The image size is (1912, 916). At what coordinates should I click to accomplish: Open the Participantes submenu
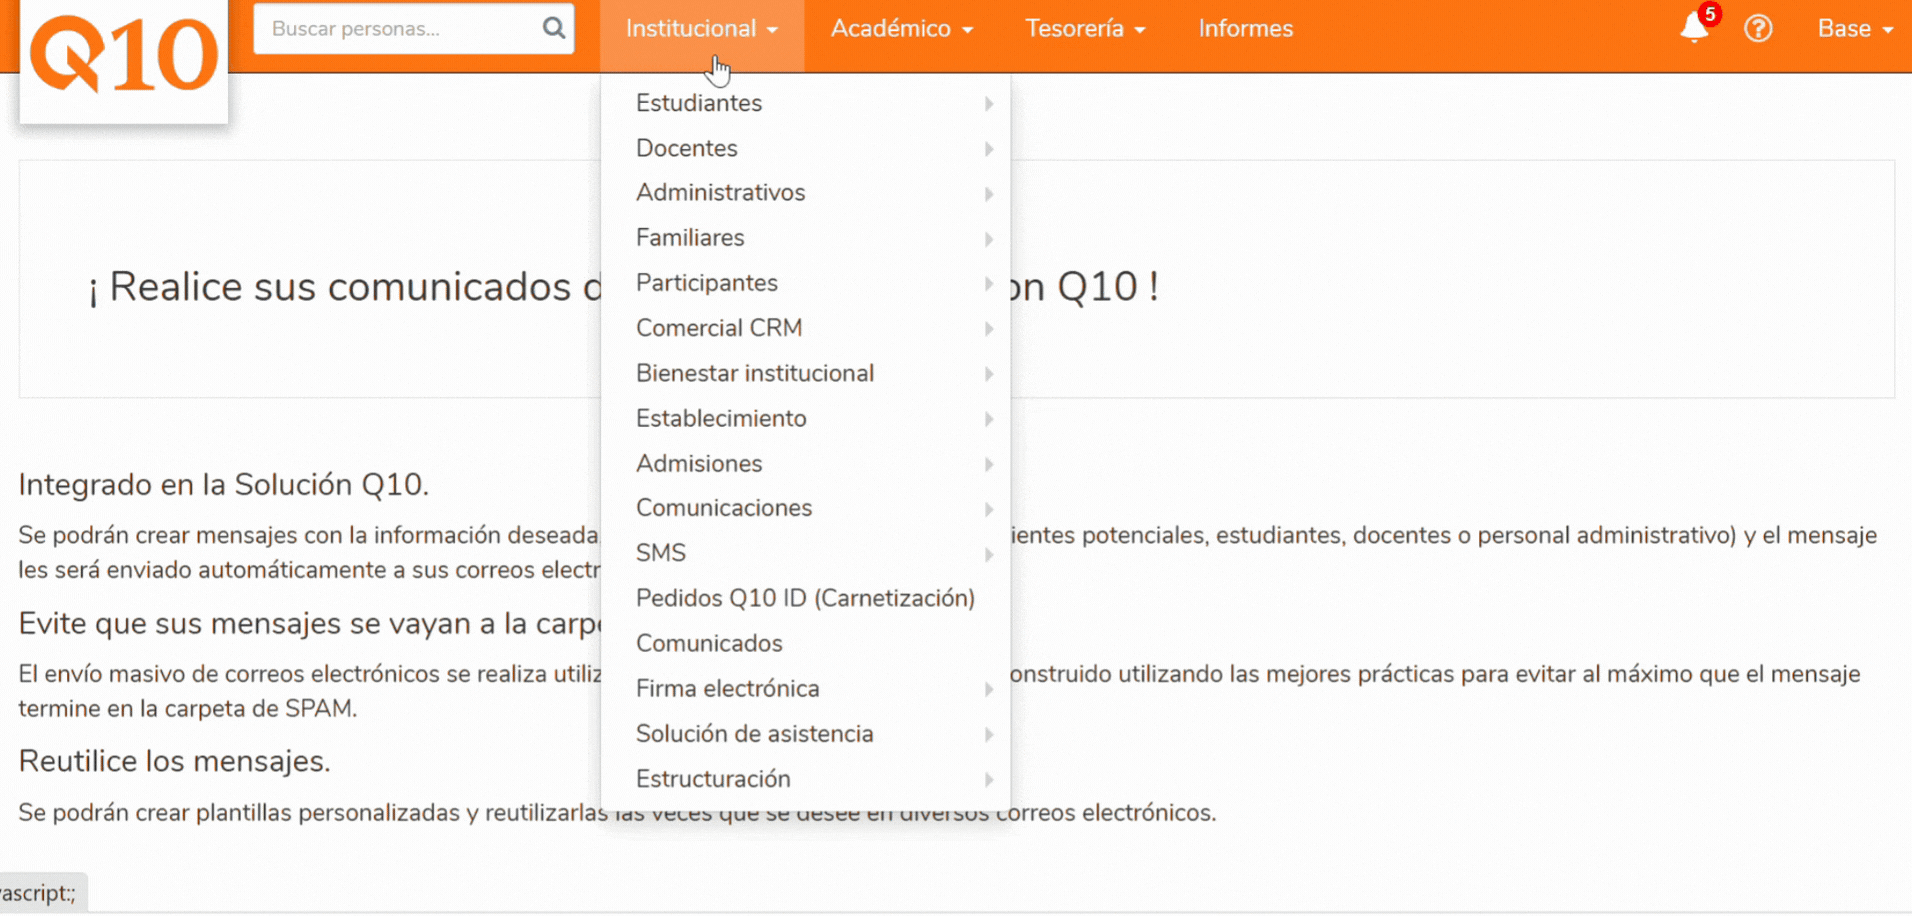[806, 283]
